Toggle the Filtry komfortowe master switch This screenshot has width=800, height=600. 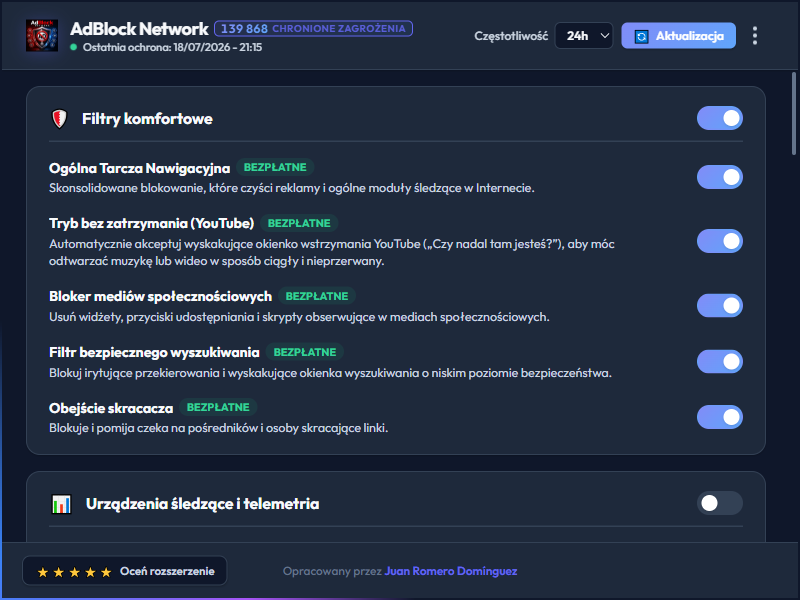coord(719,118)
